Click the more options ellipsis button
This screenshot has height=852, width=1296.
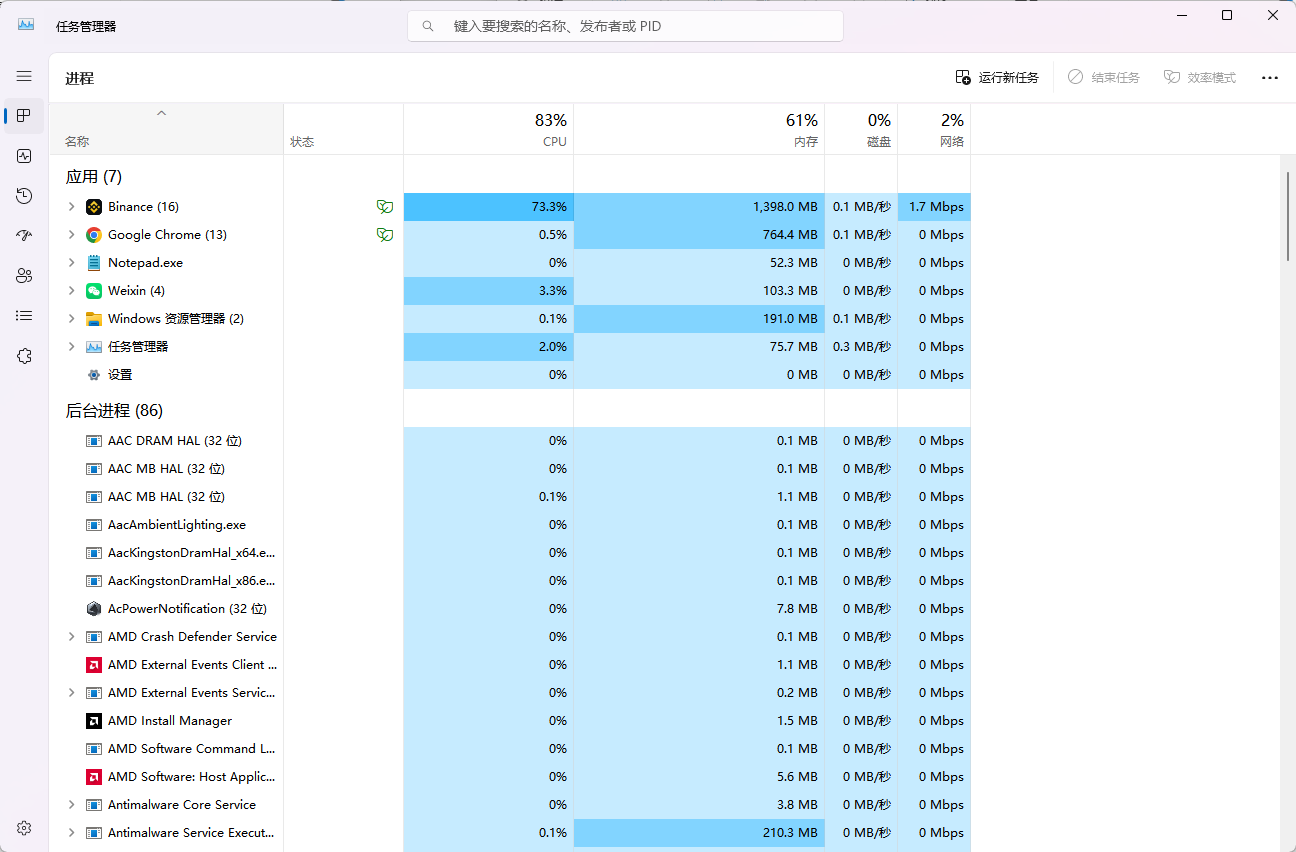[1269, 78]
